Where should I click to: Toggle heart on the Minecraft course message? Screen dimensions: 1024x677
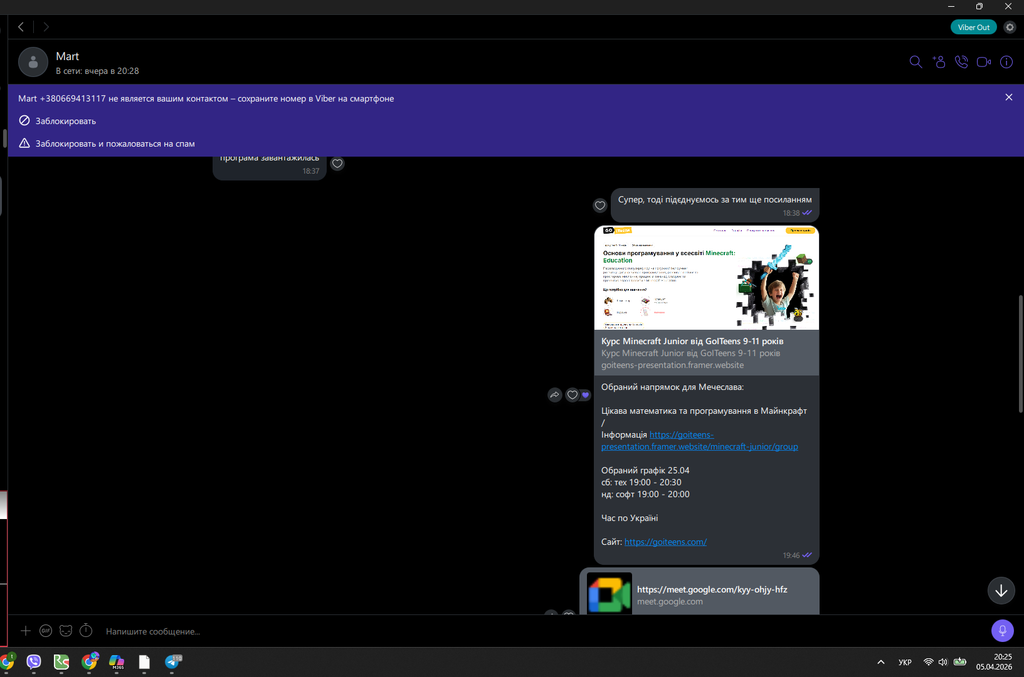573,395
